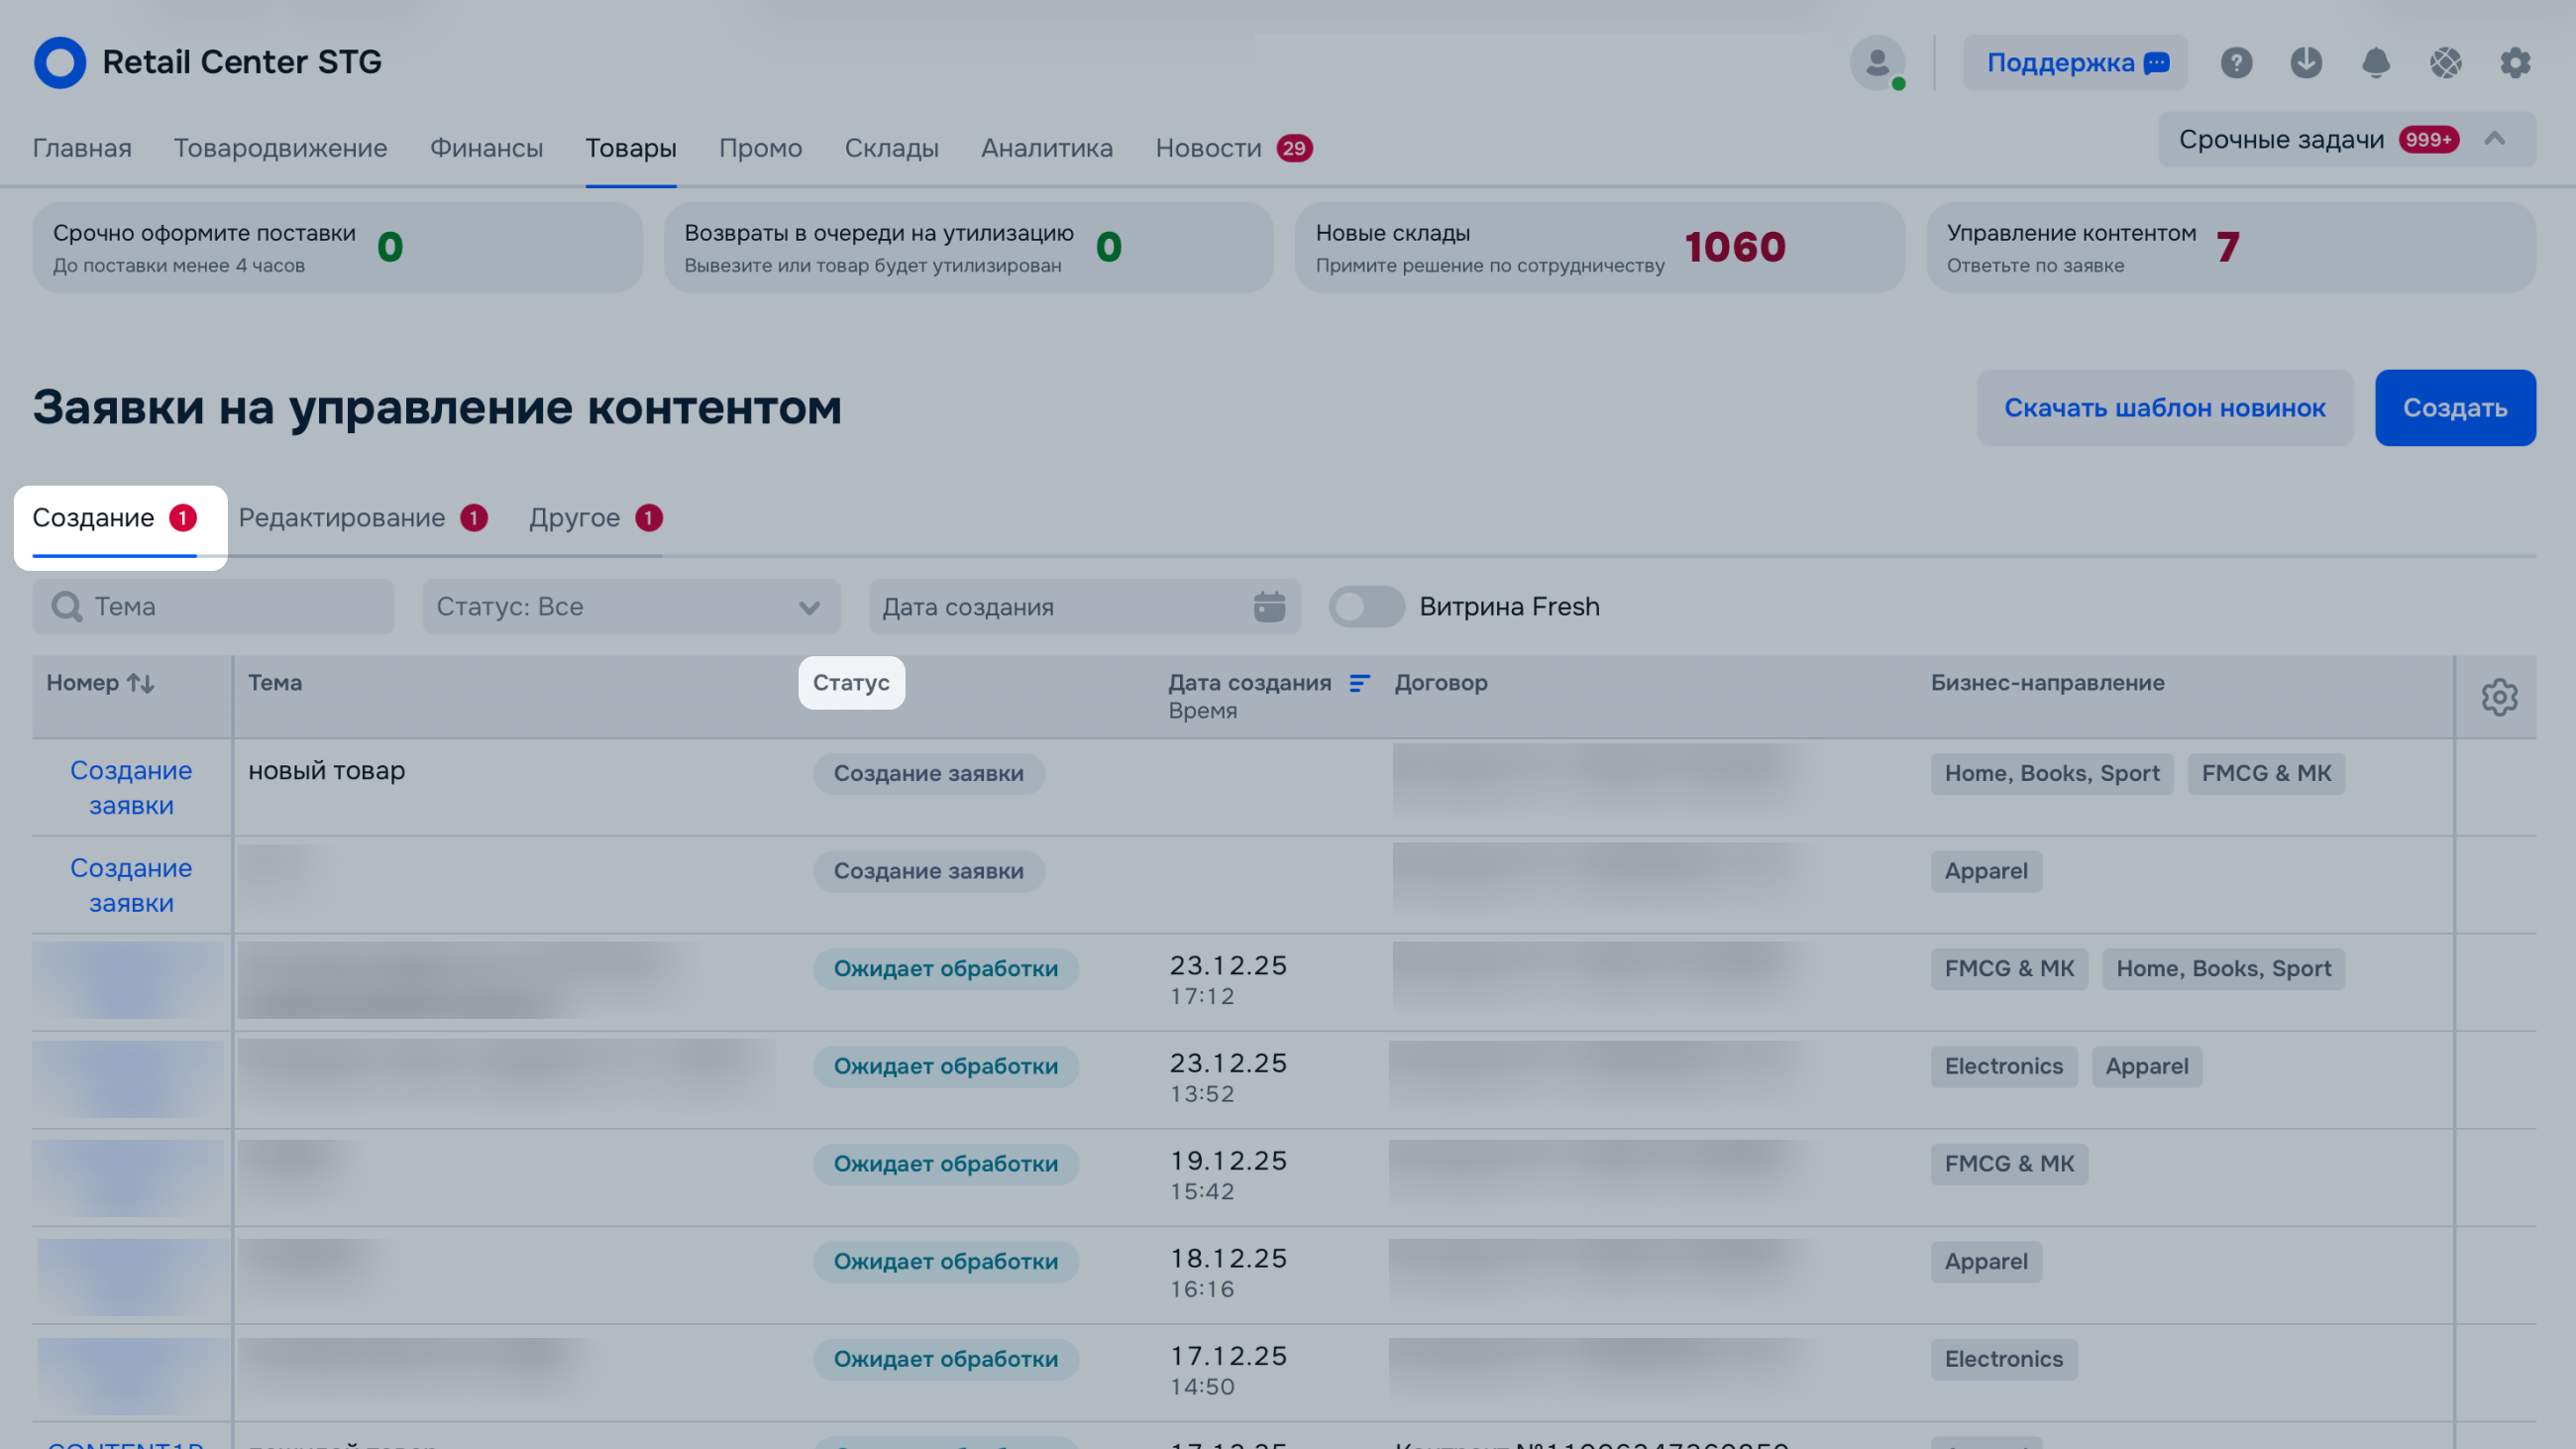
Task: Click the Дата создания sort icon
Action: (x=1359, y=683)
